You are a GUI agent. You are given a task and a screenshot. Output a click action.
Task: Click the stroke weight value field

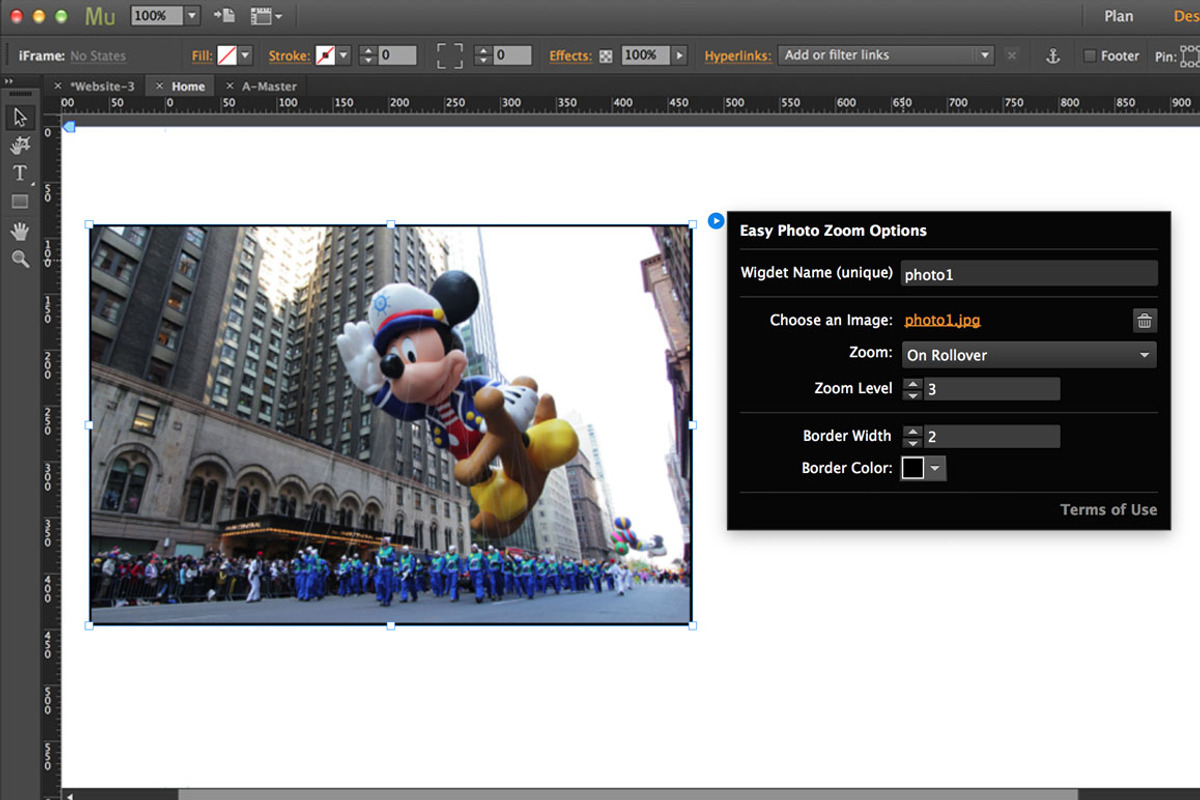point(397,56)
